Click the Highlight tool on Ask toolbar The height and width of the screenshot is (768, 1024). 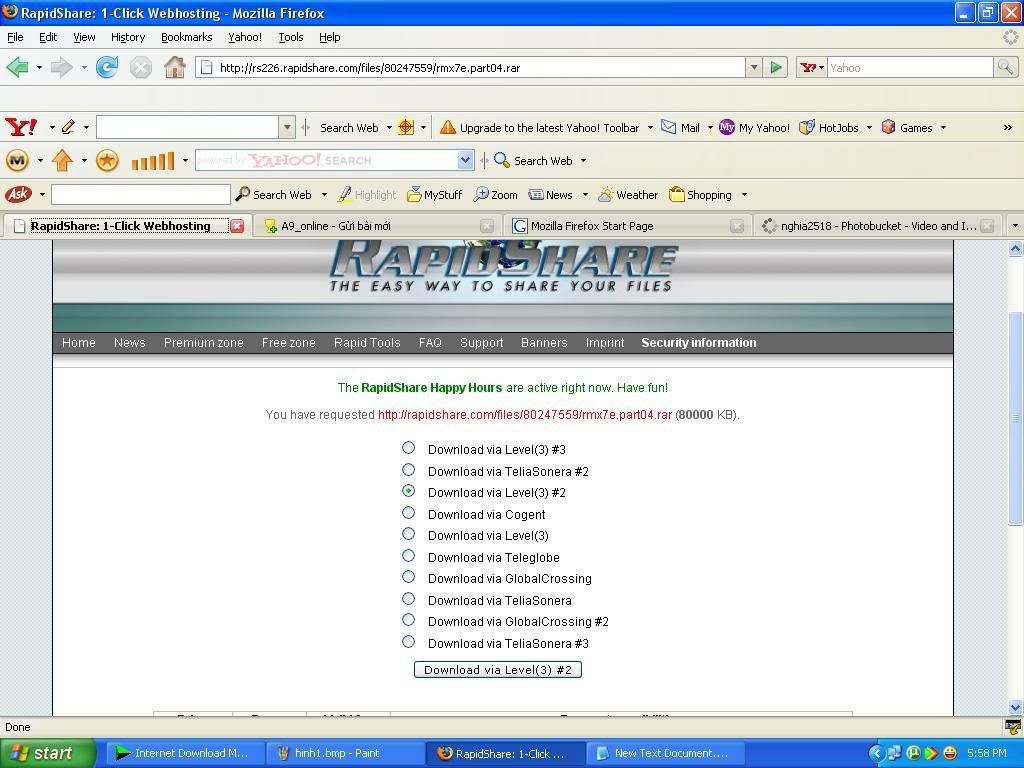[x=367, y=195]
